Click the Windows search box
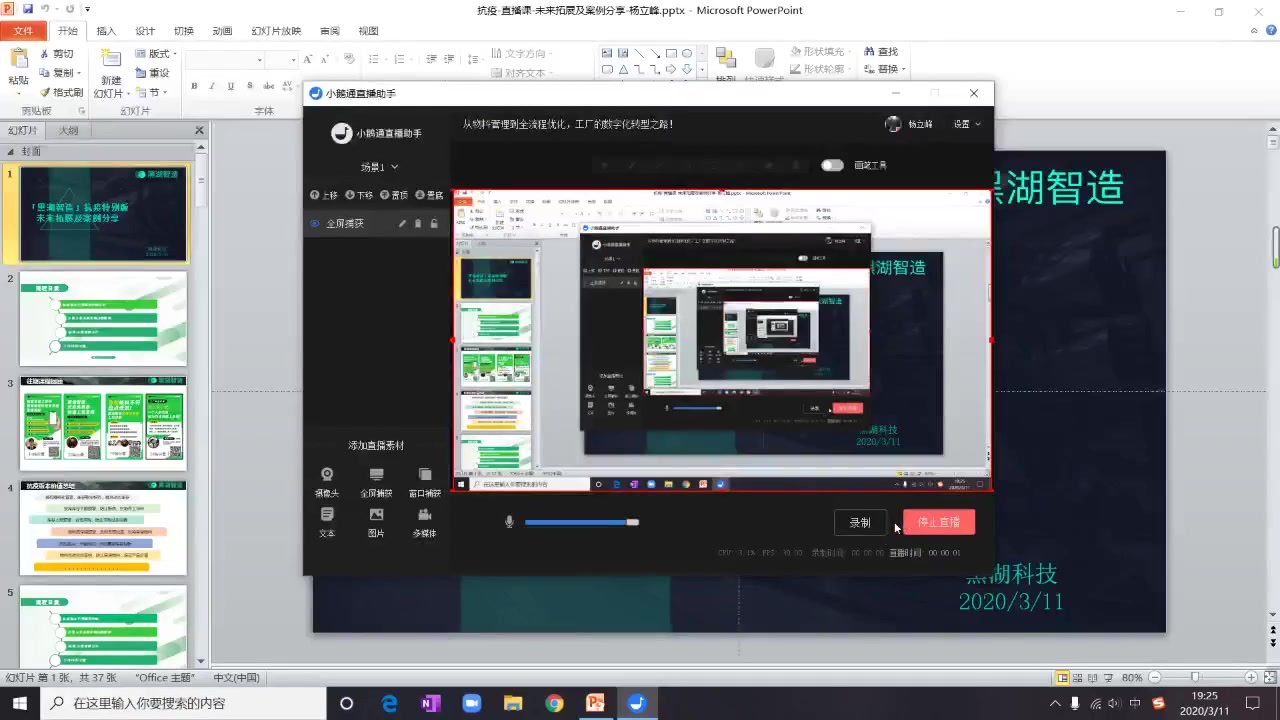Viewport: 1280px width, 720px height. click(184, 703)
